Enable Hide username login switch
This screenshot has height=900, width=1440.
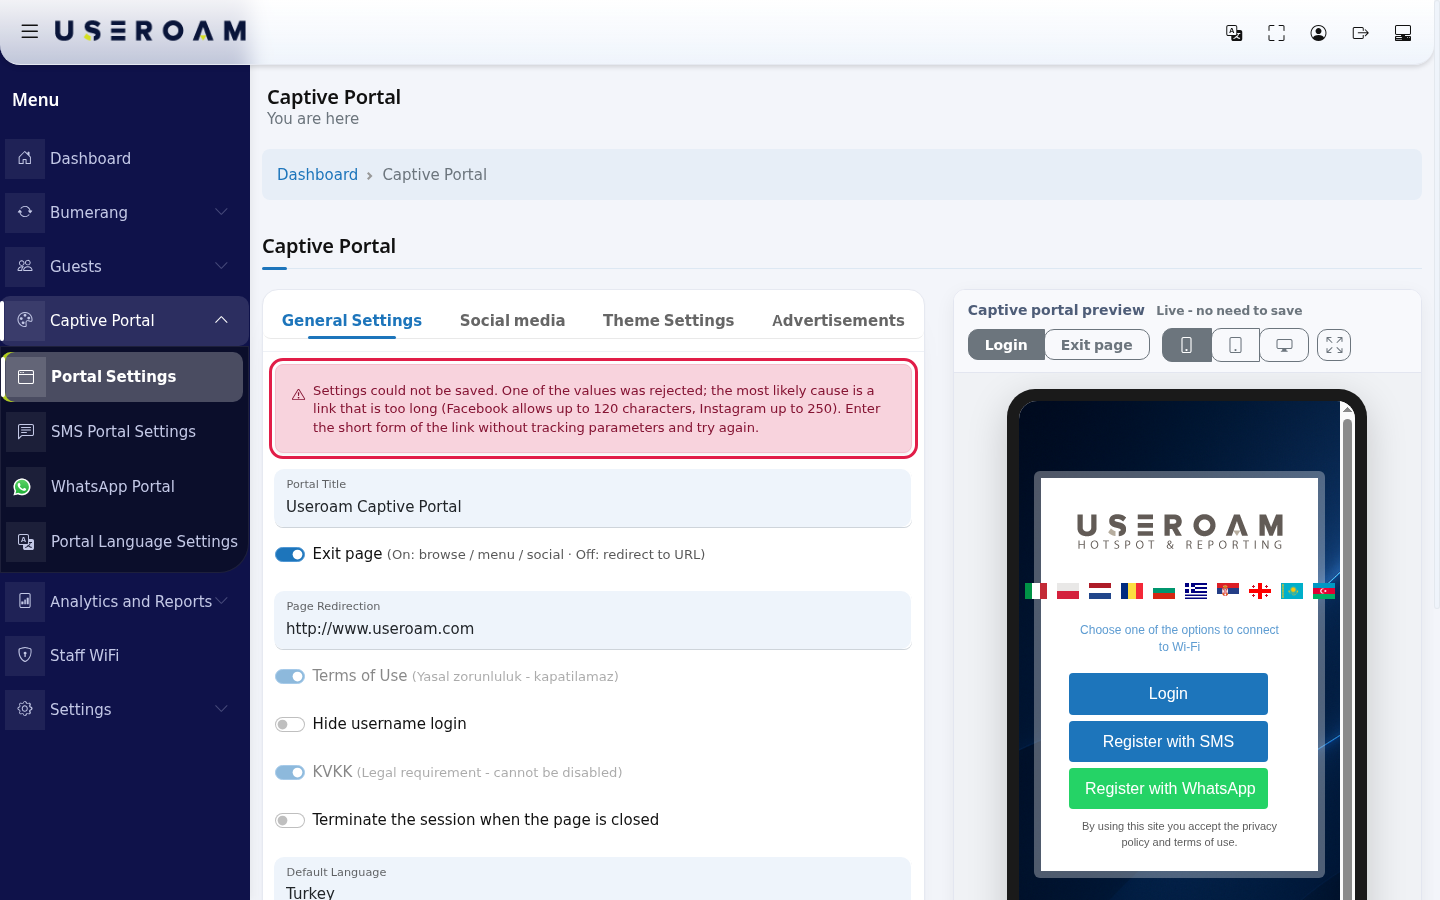[x=290, y=724]
